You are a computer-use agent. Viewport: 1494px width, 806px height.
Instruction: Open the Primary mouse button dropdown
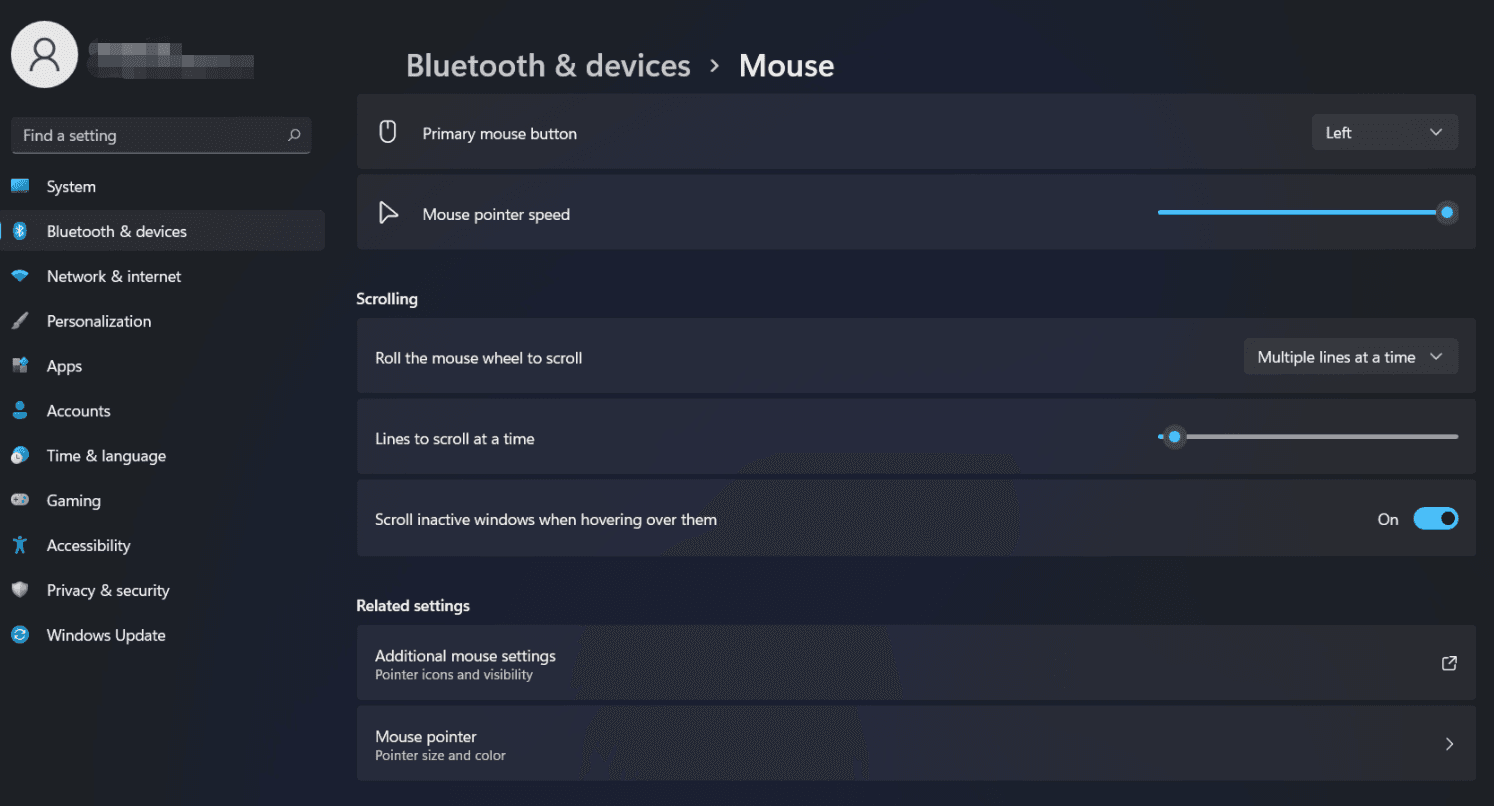coord(1385,132)
